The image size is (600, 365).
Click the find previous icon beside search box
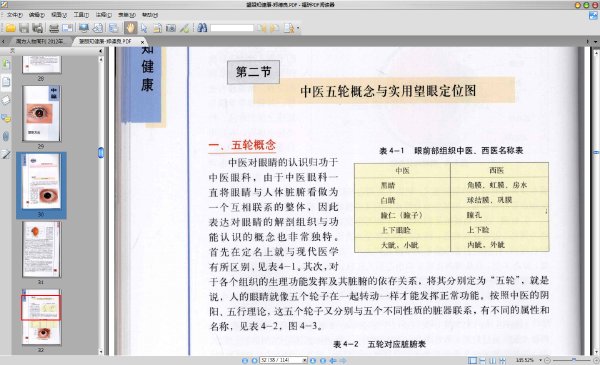(x=262, y=28)
